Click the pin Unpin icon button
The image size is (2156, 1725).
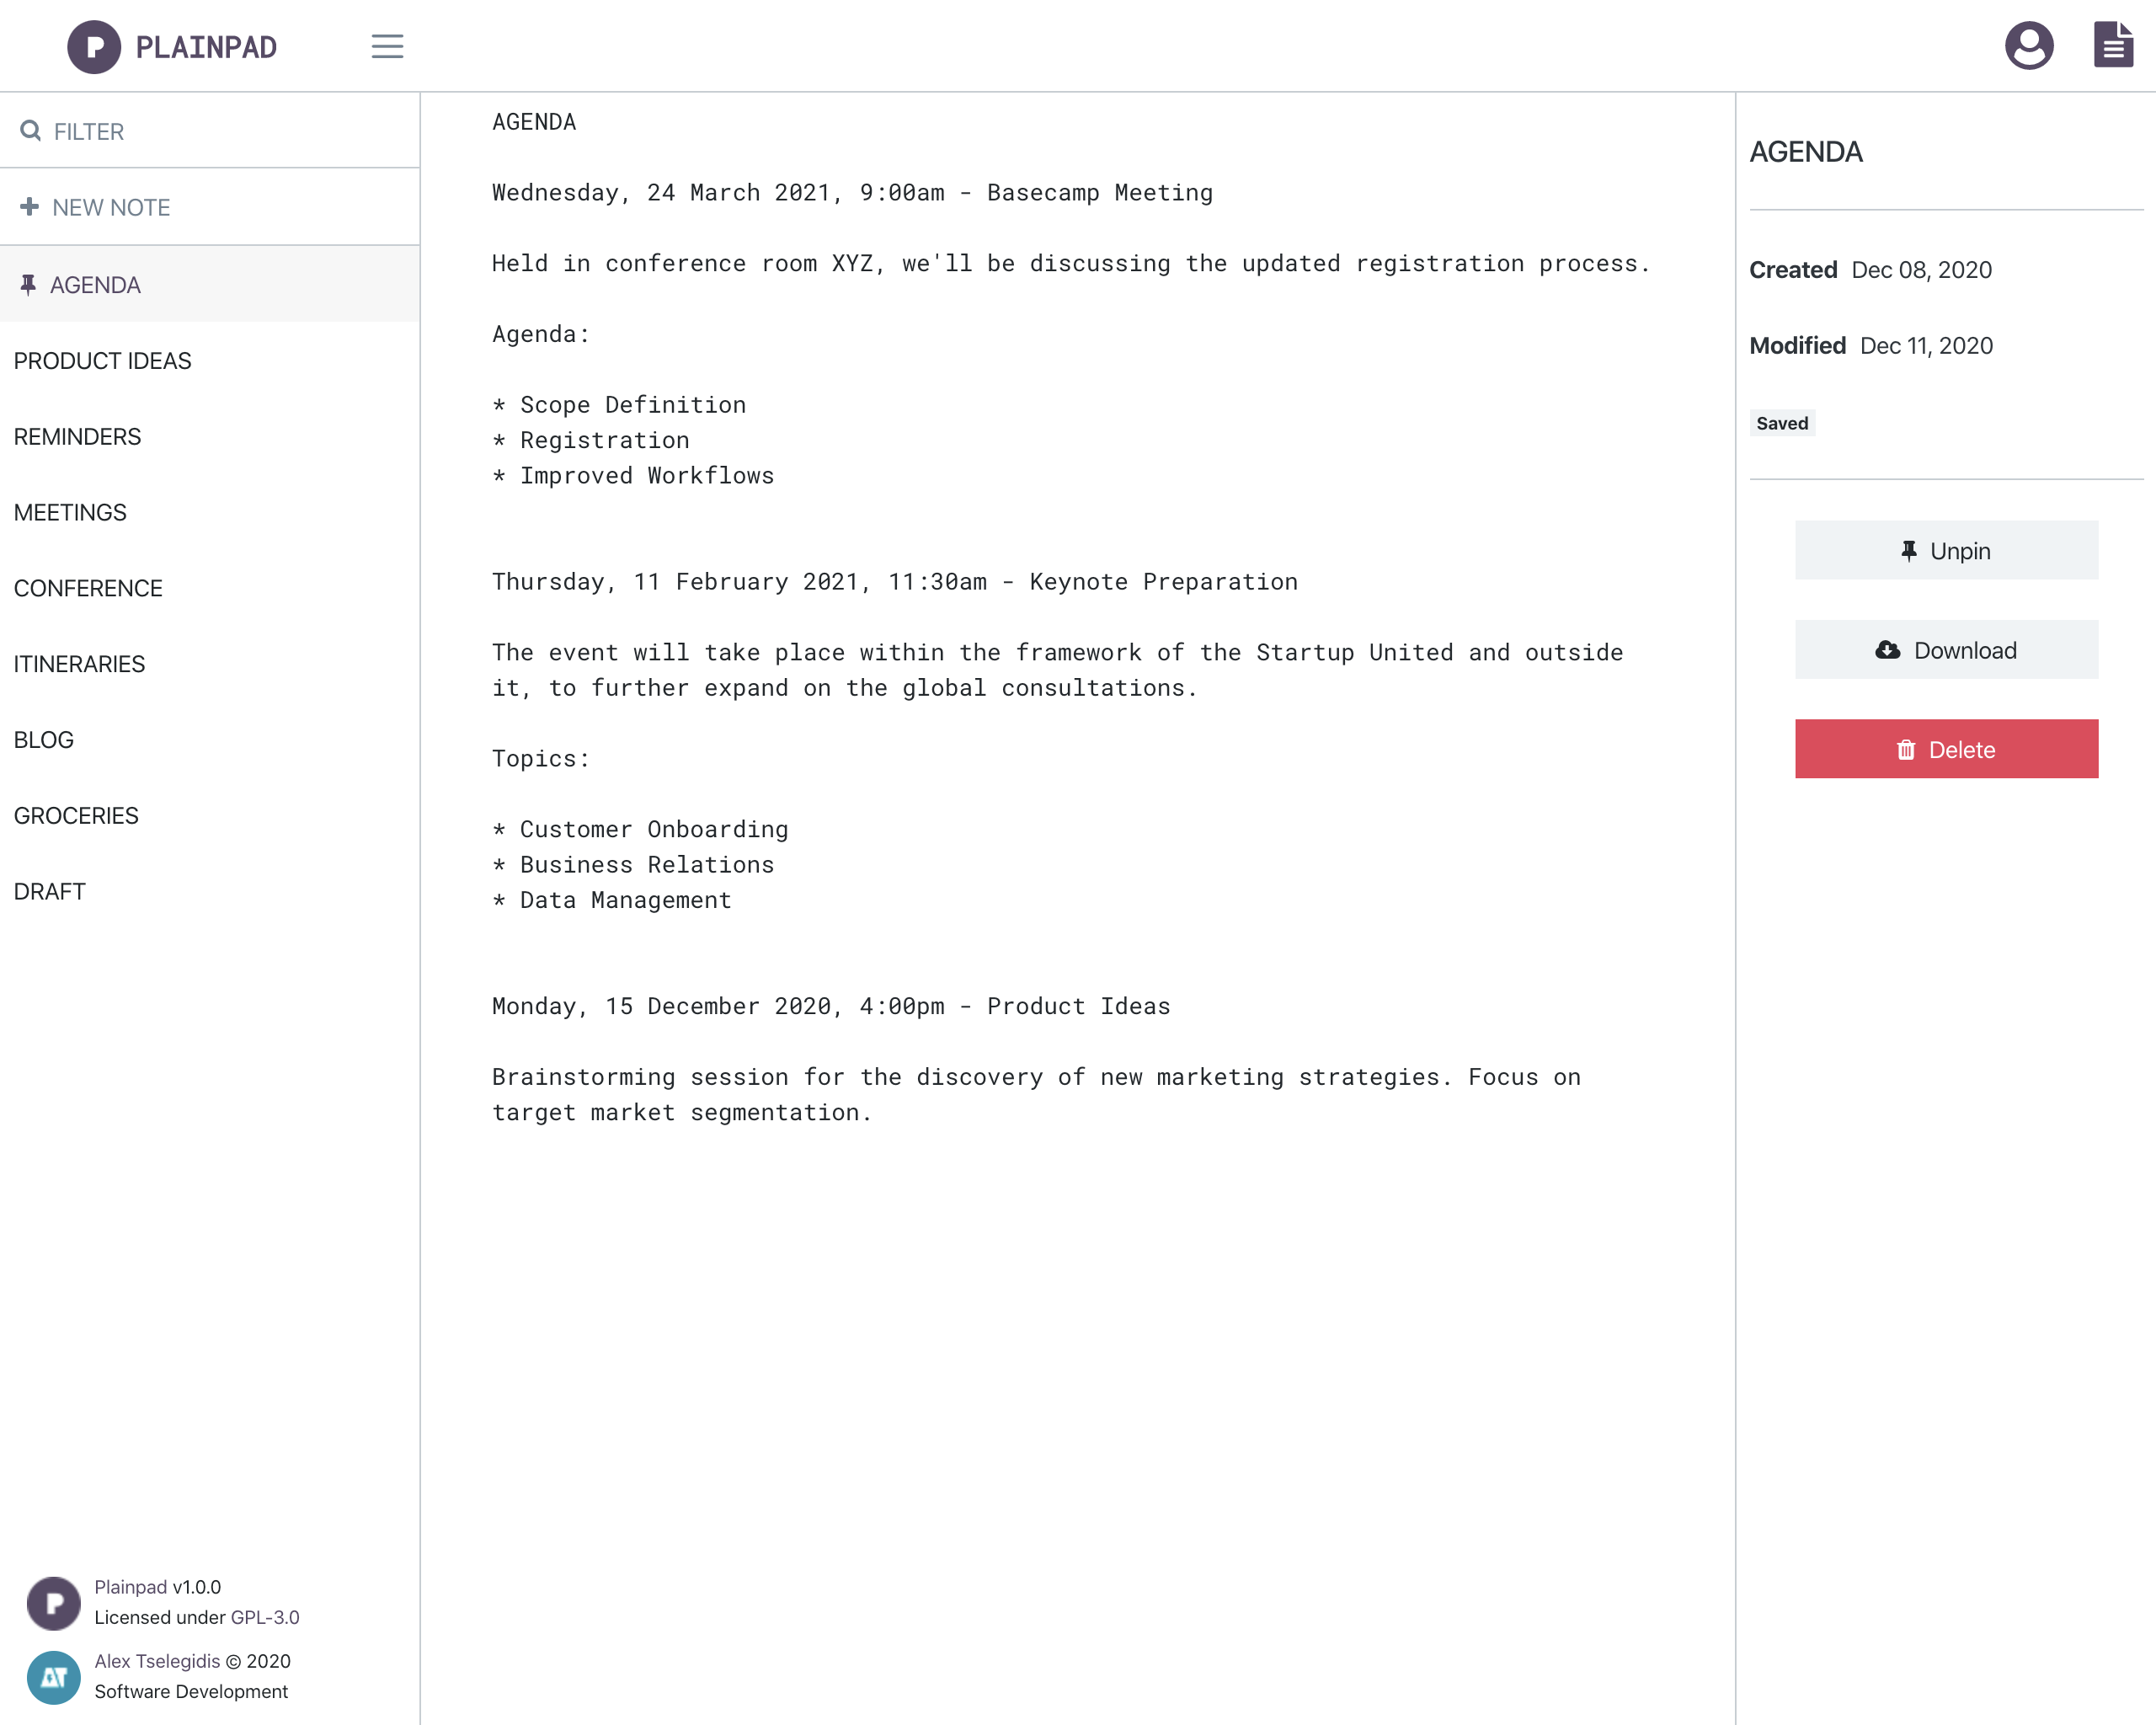pyautogui.click(x=1946, y=549)
